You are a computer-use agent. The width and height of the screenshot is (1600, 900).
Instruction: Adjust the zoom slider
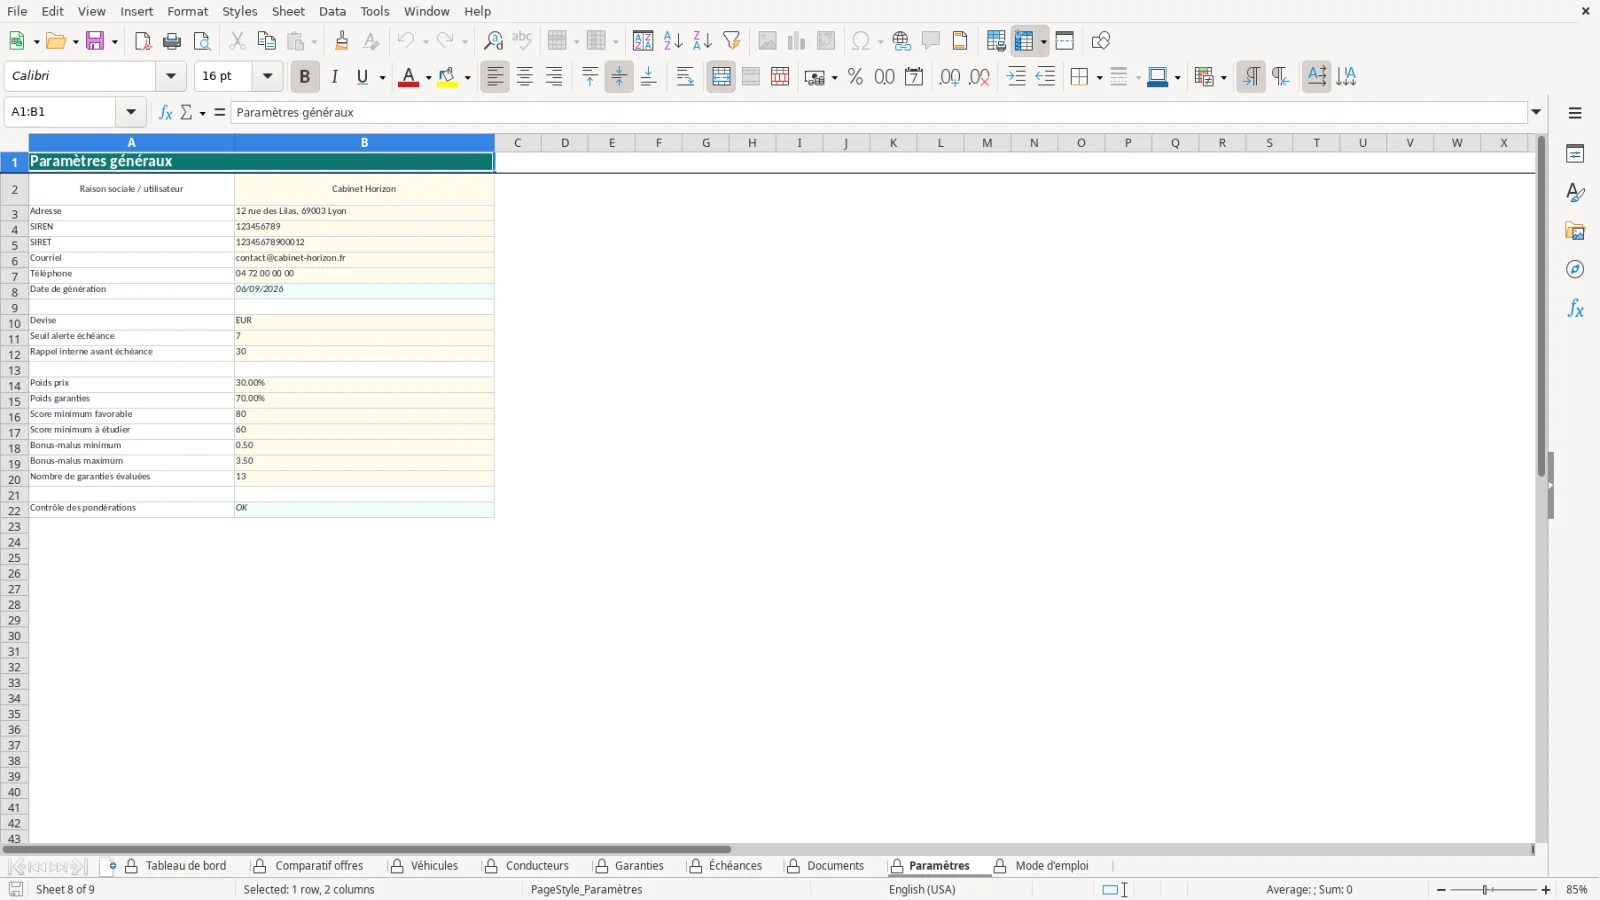pyautogui.click(x=1487, y=890)
